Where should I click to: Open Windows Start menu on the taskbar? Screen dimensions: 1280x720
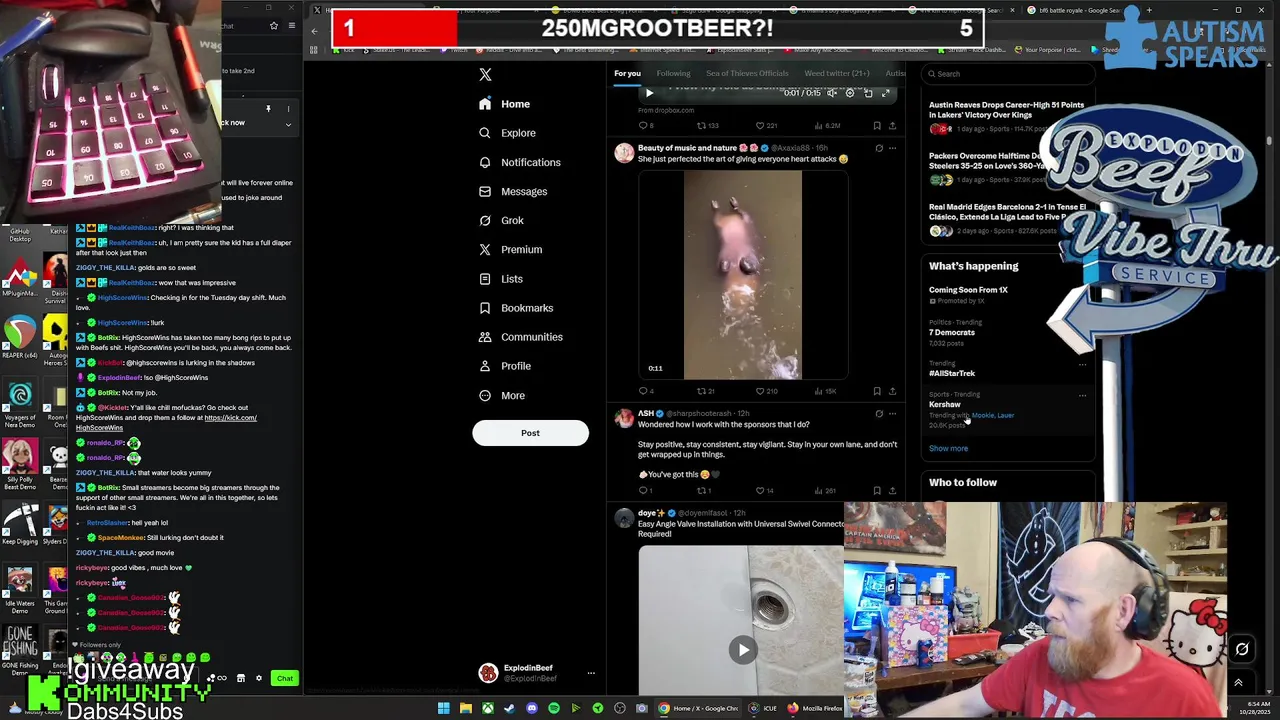click(443, 708)
